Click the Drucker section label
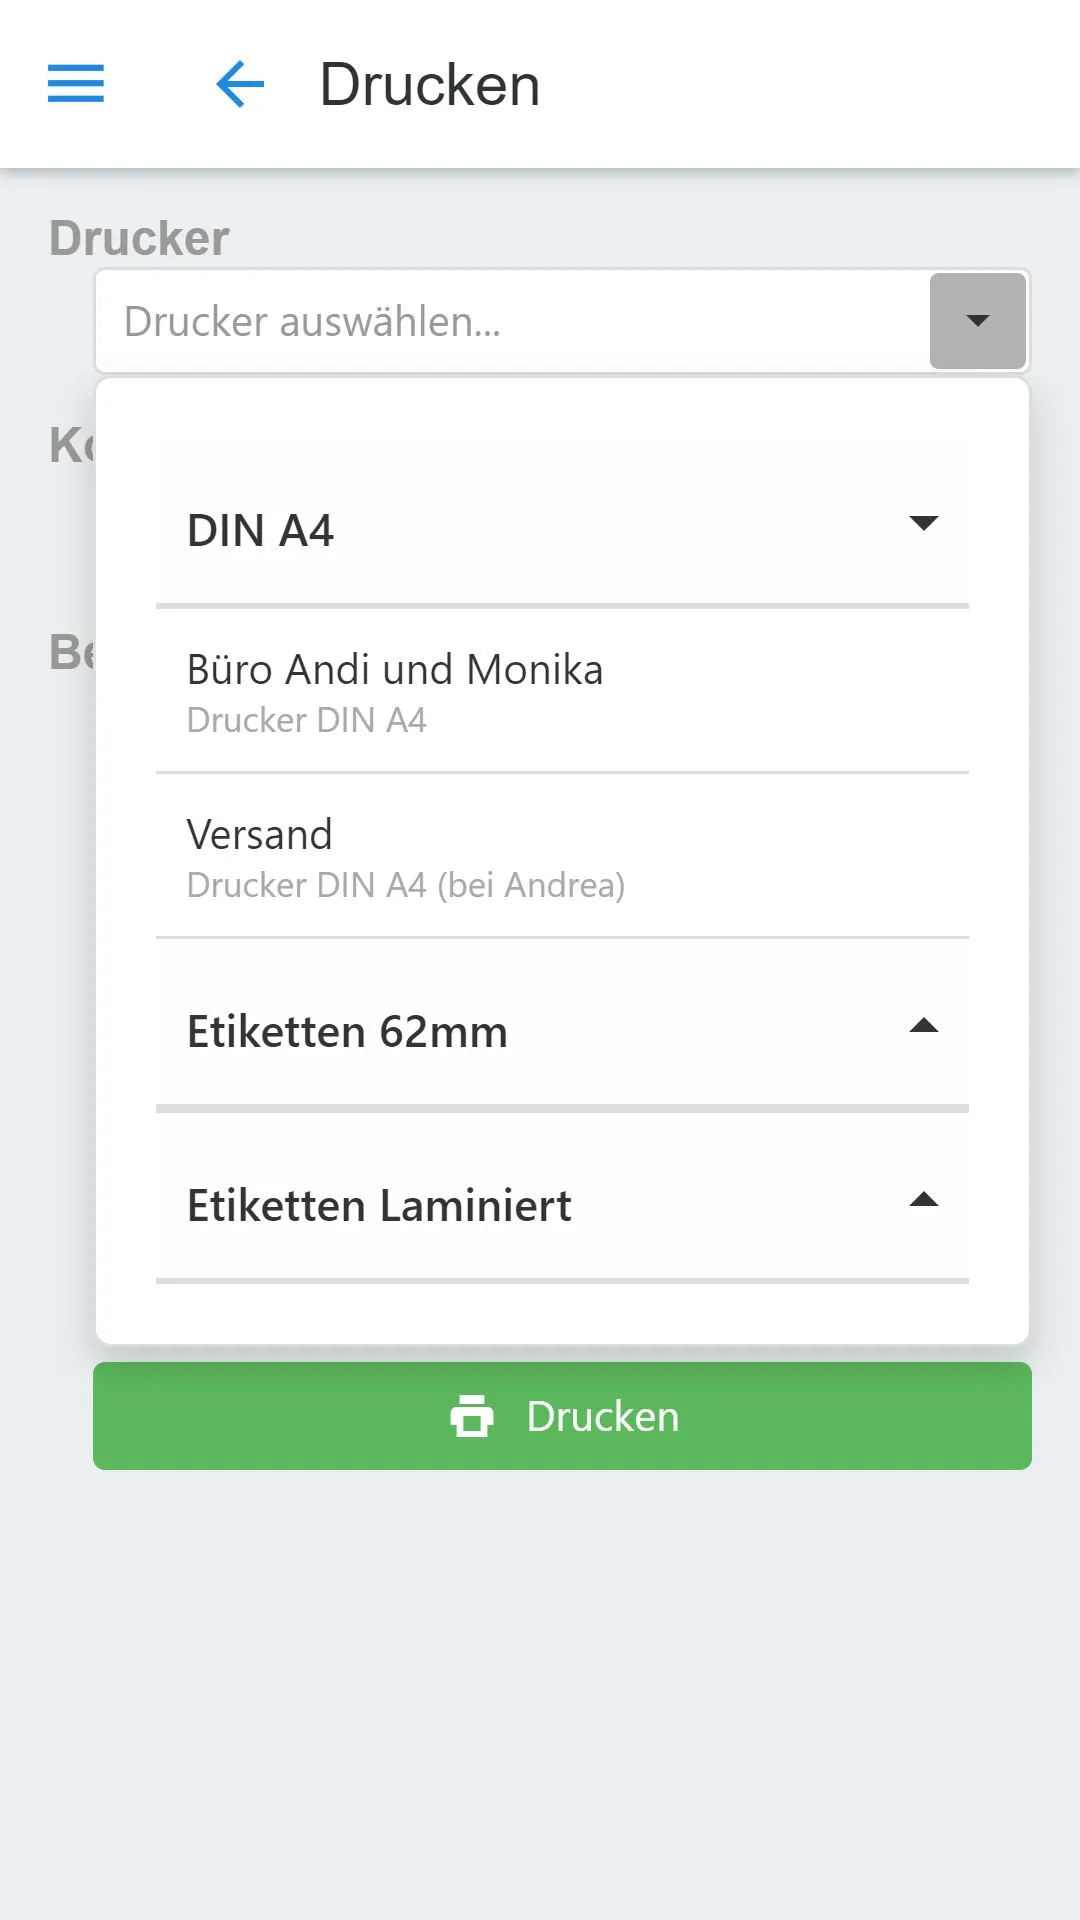The image size is (1080, 1920). point(139,238)
